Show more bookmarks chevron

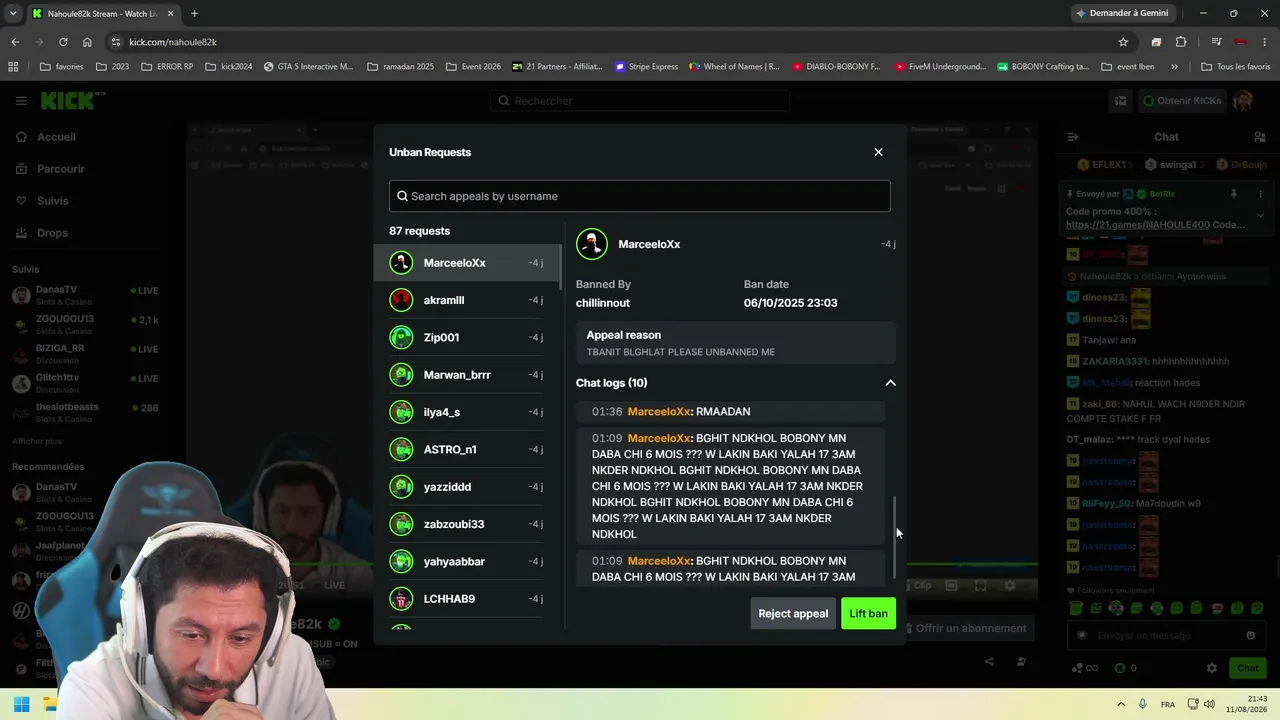pyautogui.click(x=1174, y=67)
